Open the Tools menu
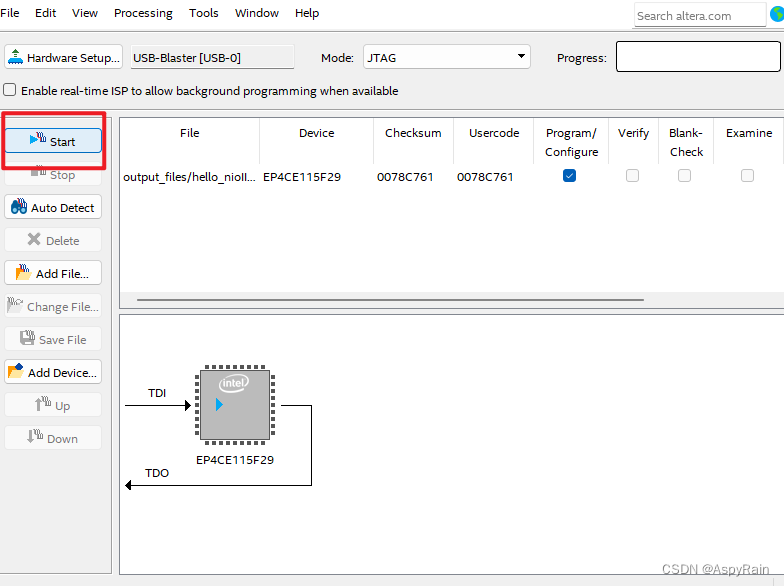Screen dimensions: 784x586 point(204,13)
